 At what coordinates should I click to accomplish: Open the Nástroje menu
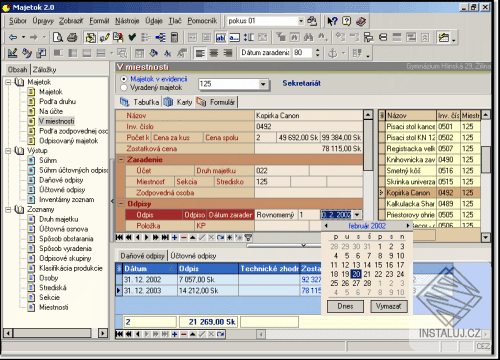(127, 21)
